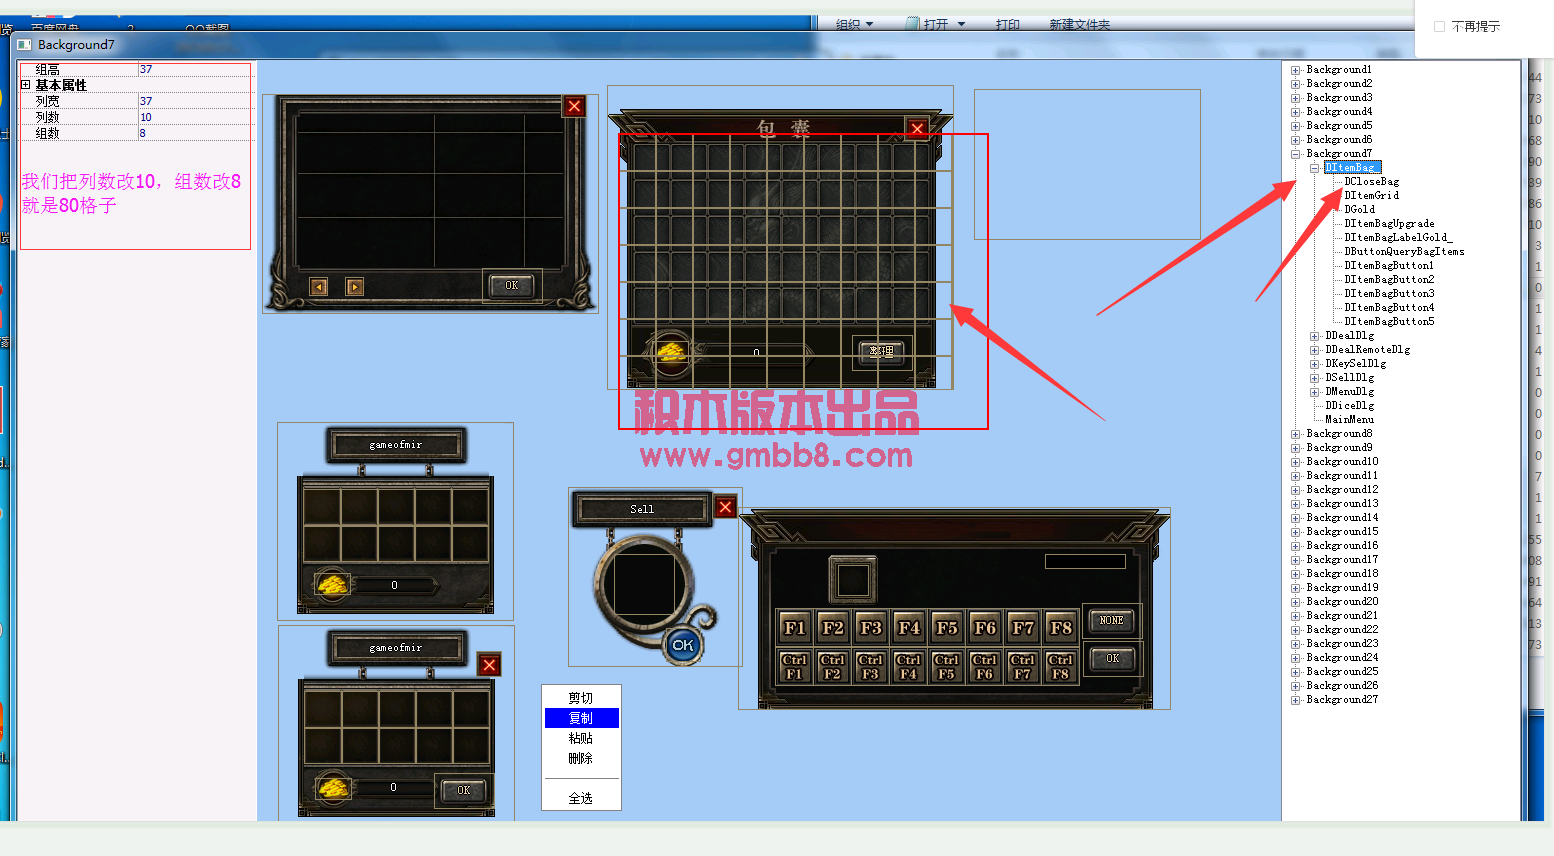Select the Ctrl F2 key button
Image resolution: width=1554 pixels, height=856 pixels.
tap(833, 667)
